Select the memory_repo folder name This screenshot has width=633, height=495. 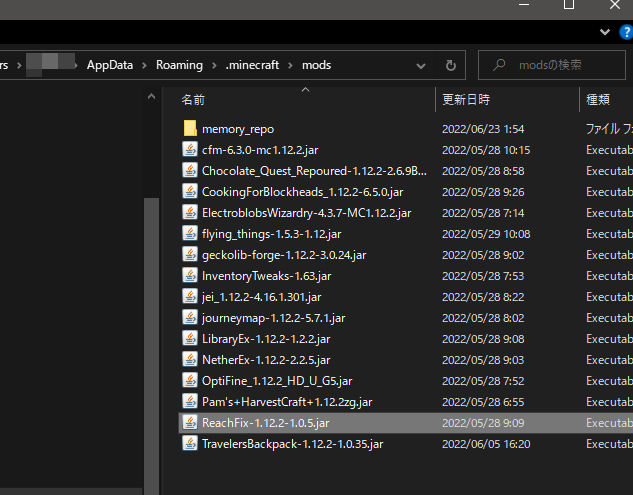coord(238,129)
